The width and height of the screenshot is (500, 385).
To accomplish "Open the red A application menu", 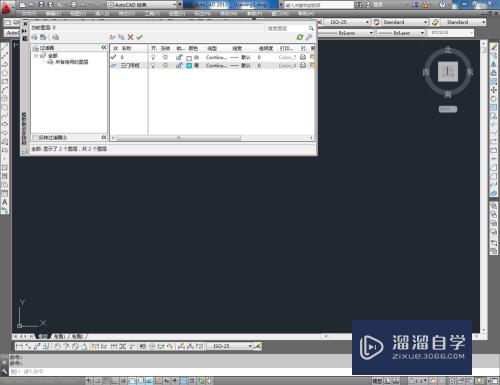I will click(x=6, y=7).
